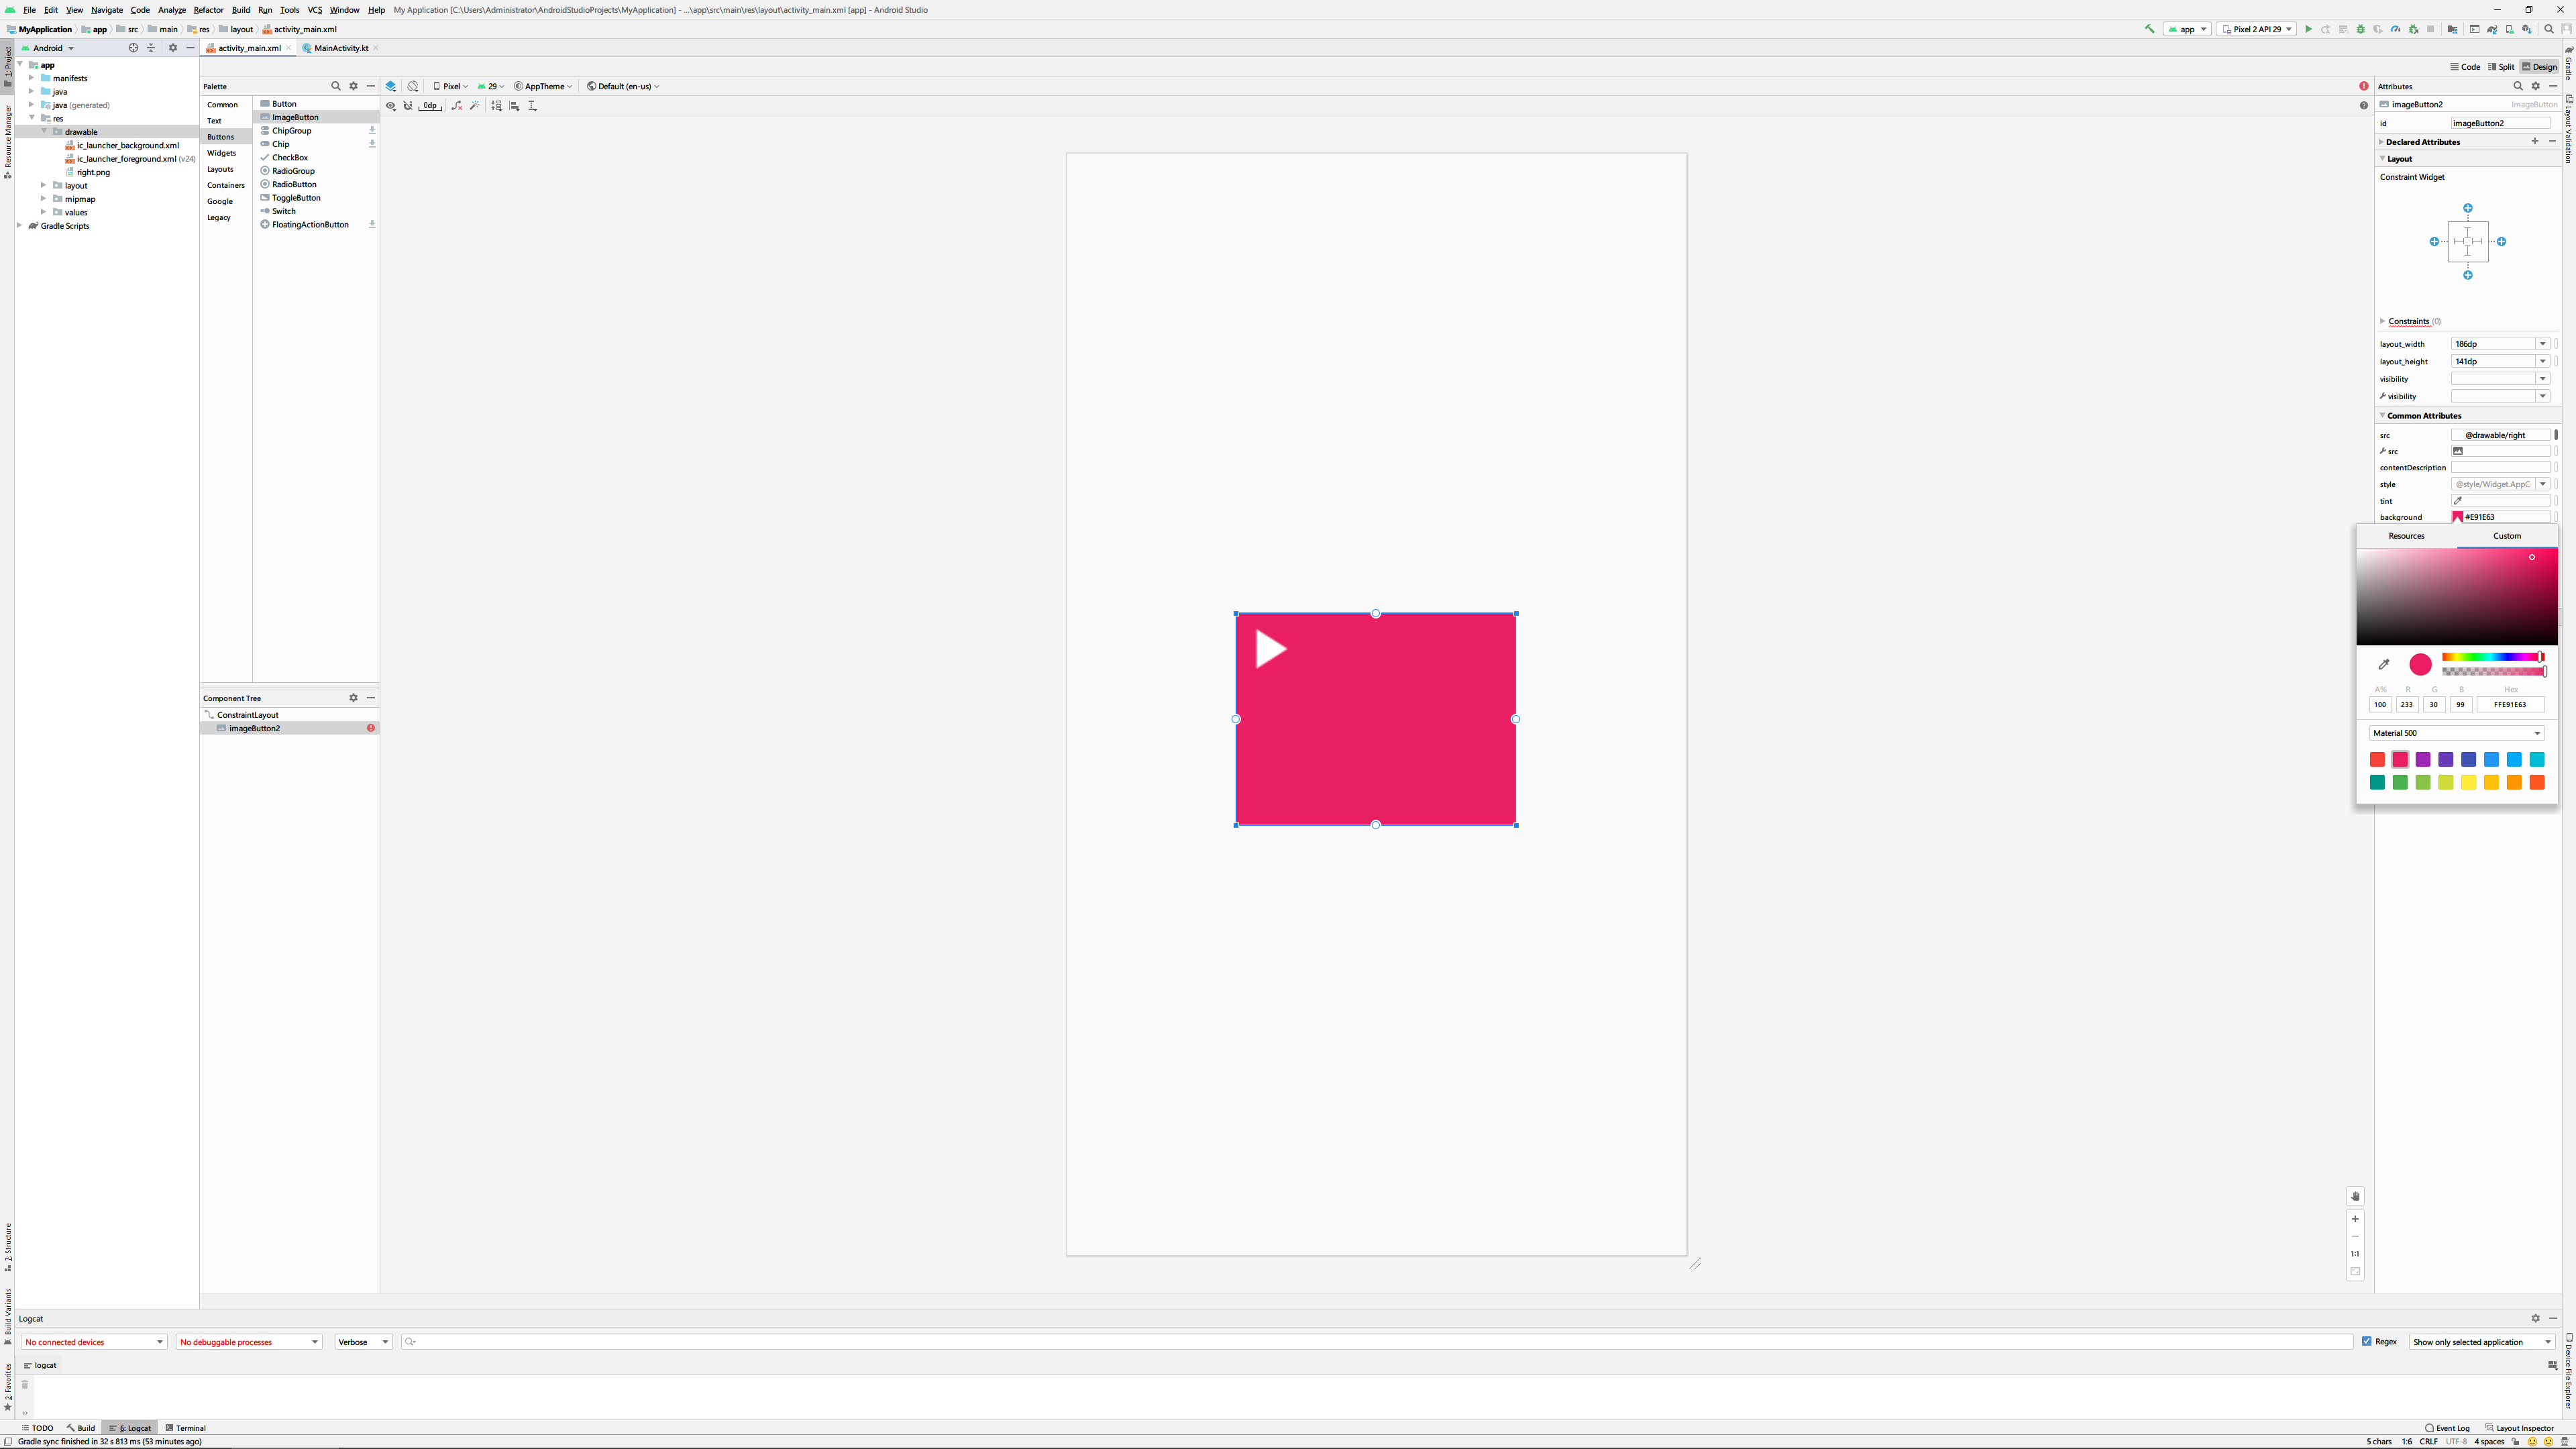Select the purple Material color swatch
This screenshot has height=1449, width=2576.
2423,760
